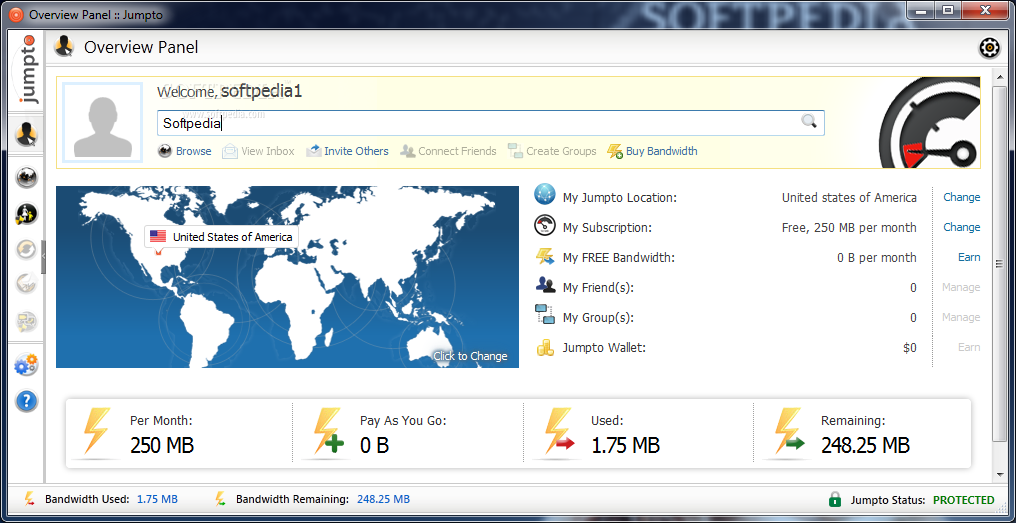Click the Per Month lightning bolt icon
This screenshot has width=1016, height=523.
point(97,431)
